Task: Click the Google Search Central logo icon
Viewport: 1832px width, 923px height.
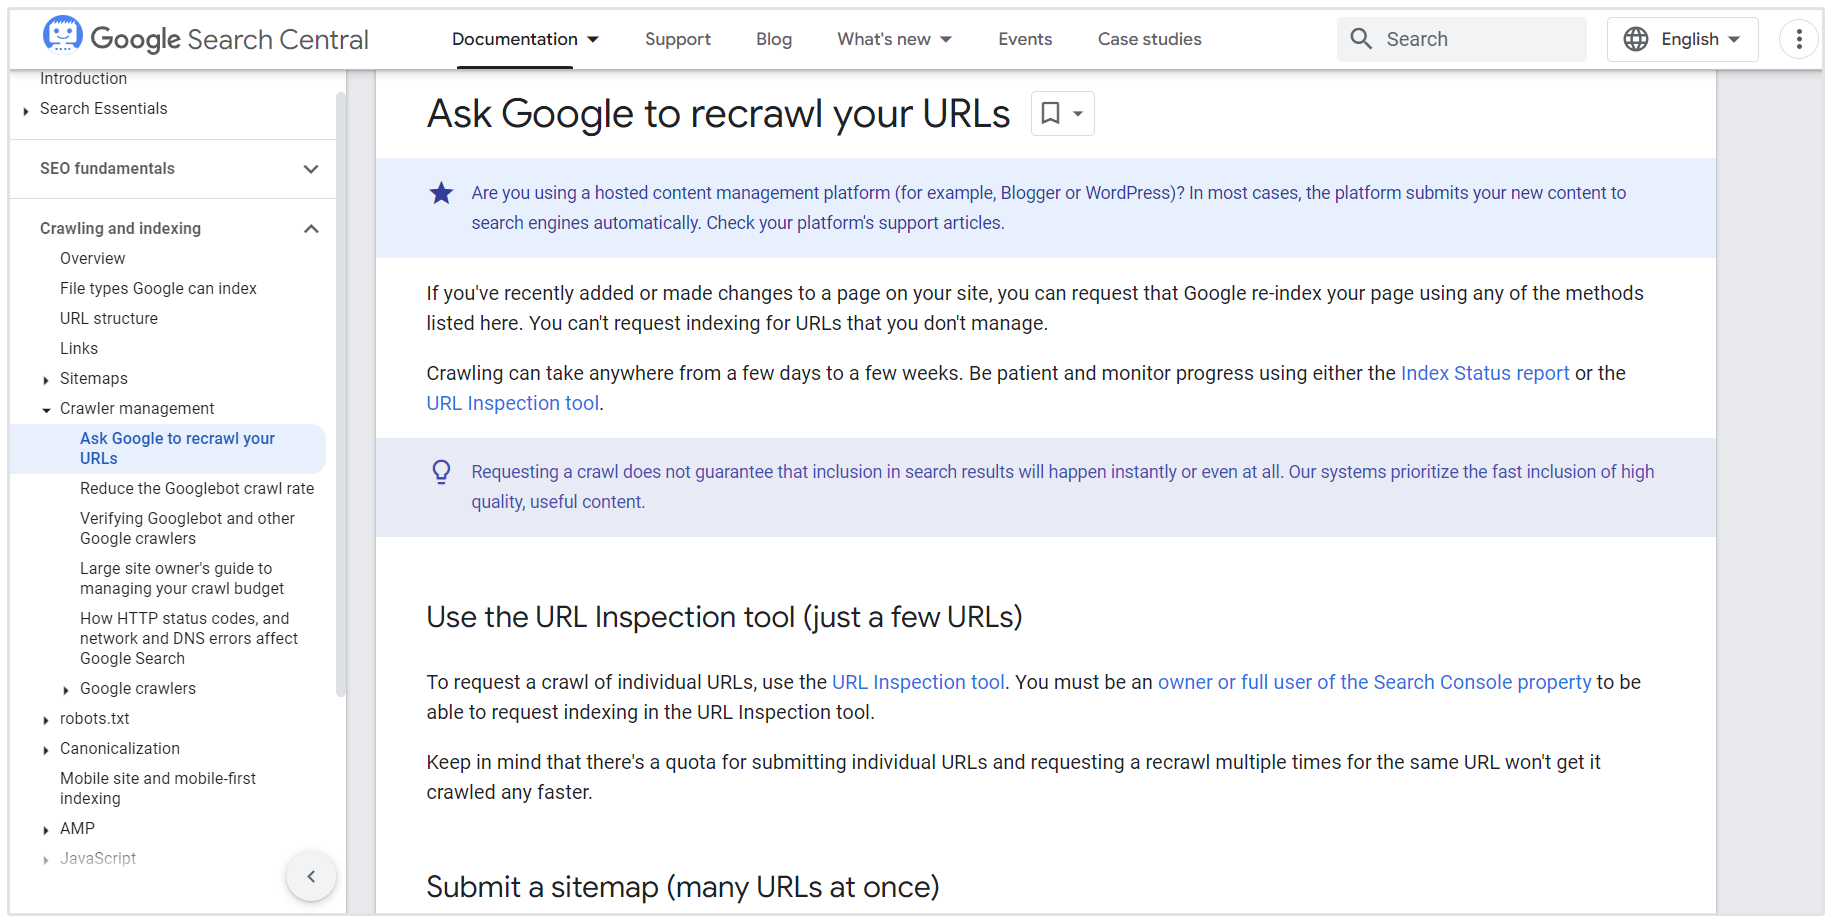Action: pyautogui.click(x=62, y=36)
